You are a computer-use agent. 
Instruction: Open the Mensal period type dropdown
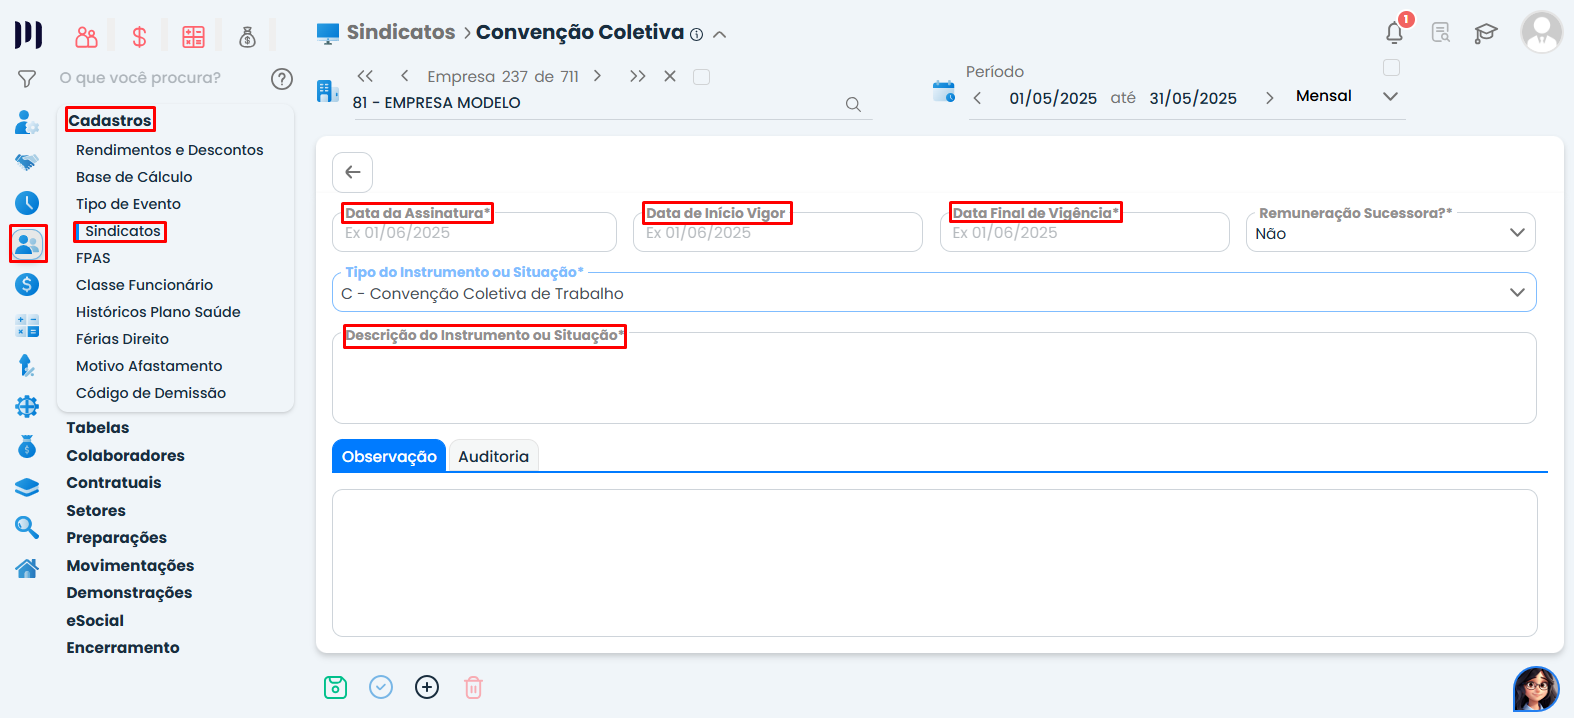(x=1346, y=97)
